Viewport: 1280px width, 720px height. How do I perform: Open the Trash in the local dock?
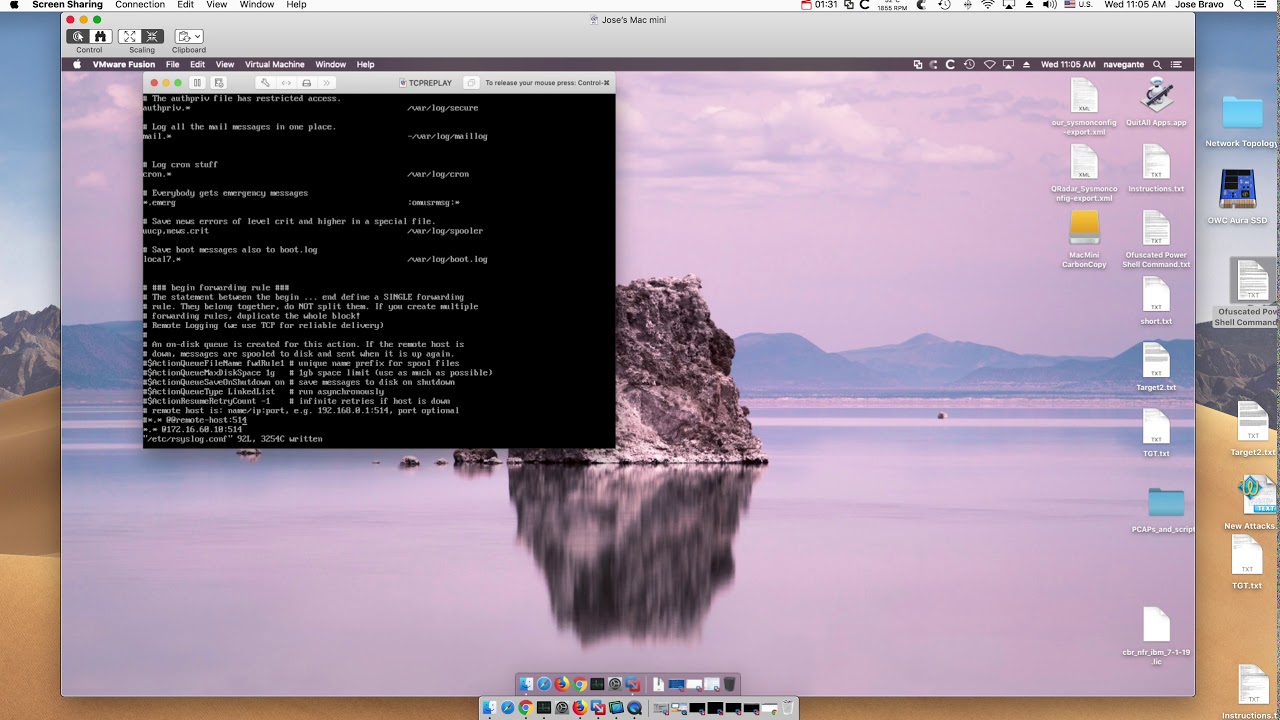click(788, 708)
